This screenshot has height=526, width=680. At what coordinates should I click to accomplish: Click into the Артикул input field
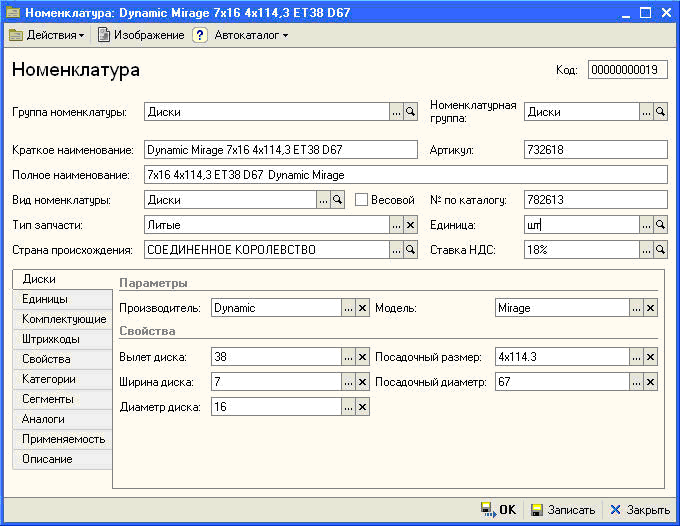pos(594,150)
